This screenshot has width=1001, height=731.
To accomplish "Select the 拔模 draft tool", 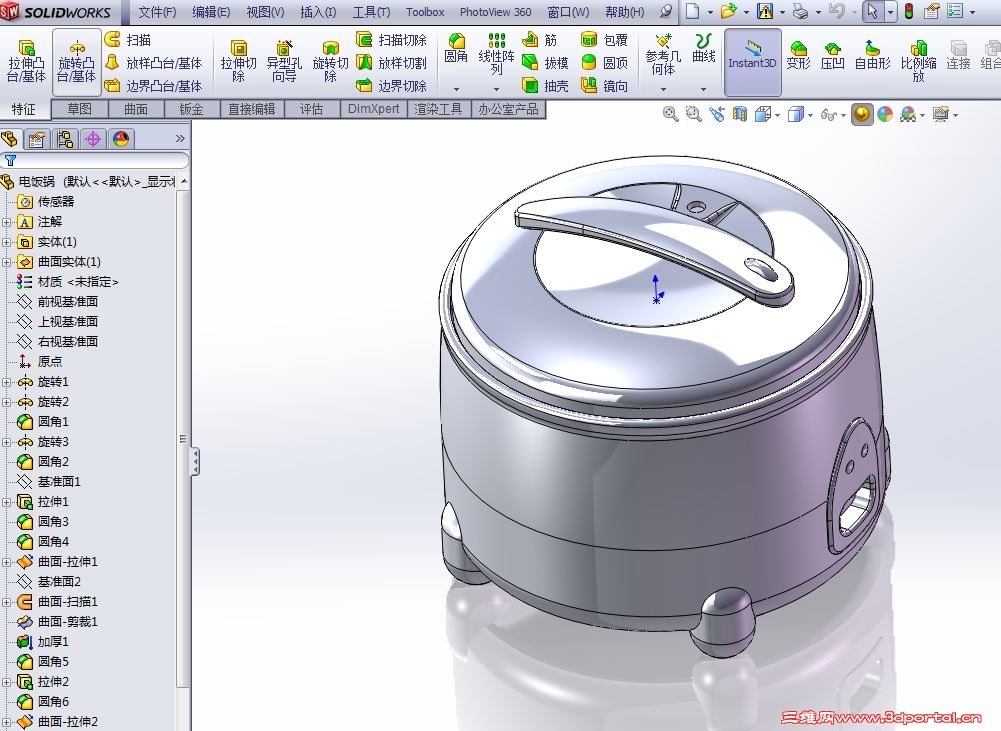I will point(545,63).
